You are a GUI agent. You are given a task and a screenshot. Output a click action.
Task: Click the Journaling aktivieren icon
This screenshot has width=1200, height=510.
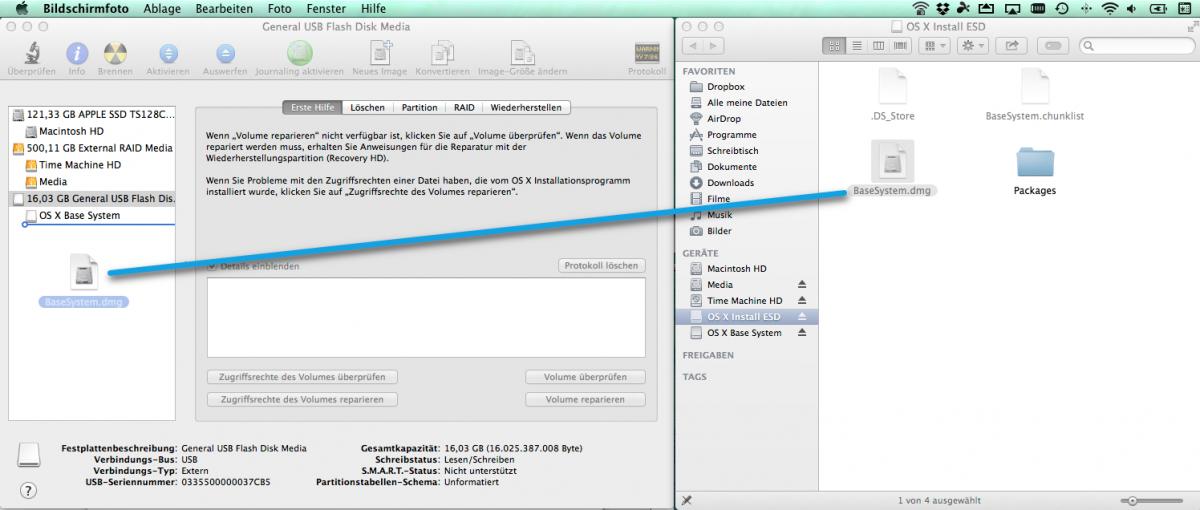pos(299,52)
